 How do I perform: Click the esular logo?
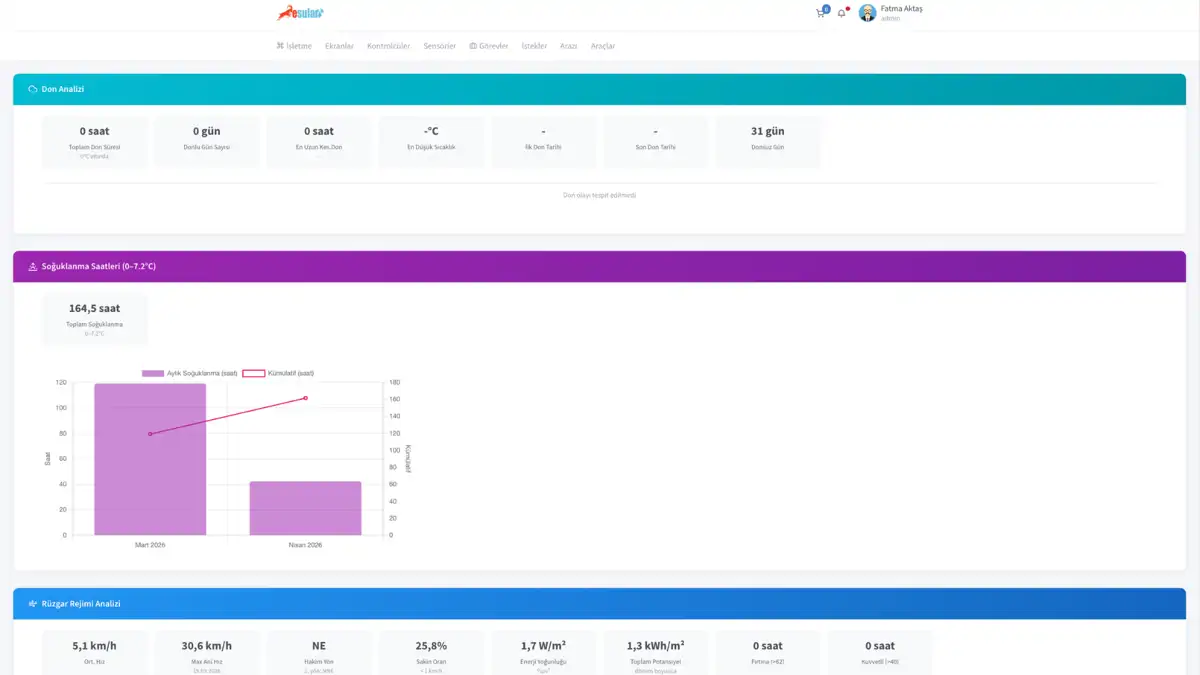coord(301,13)
